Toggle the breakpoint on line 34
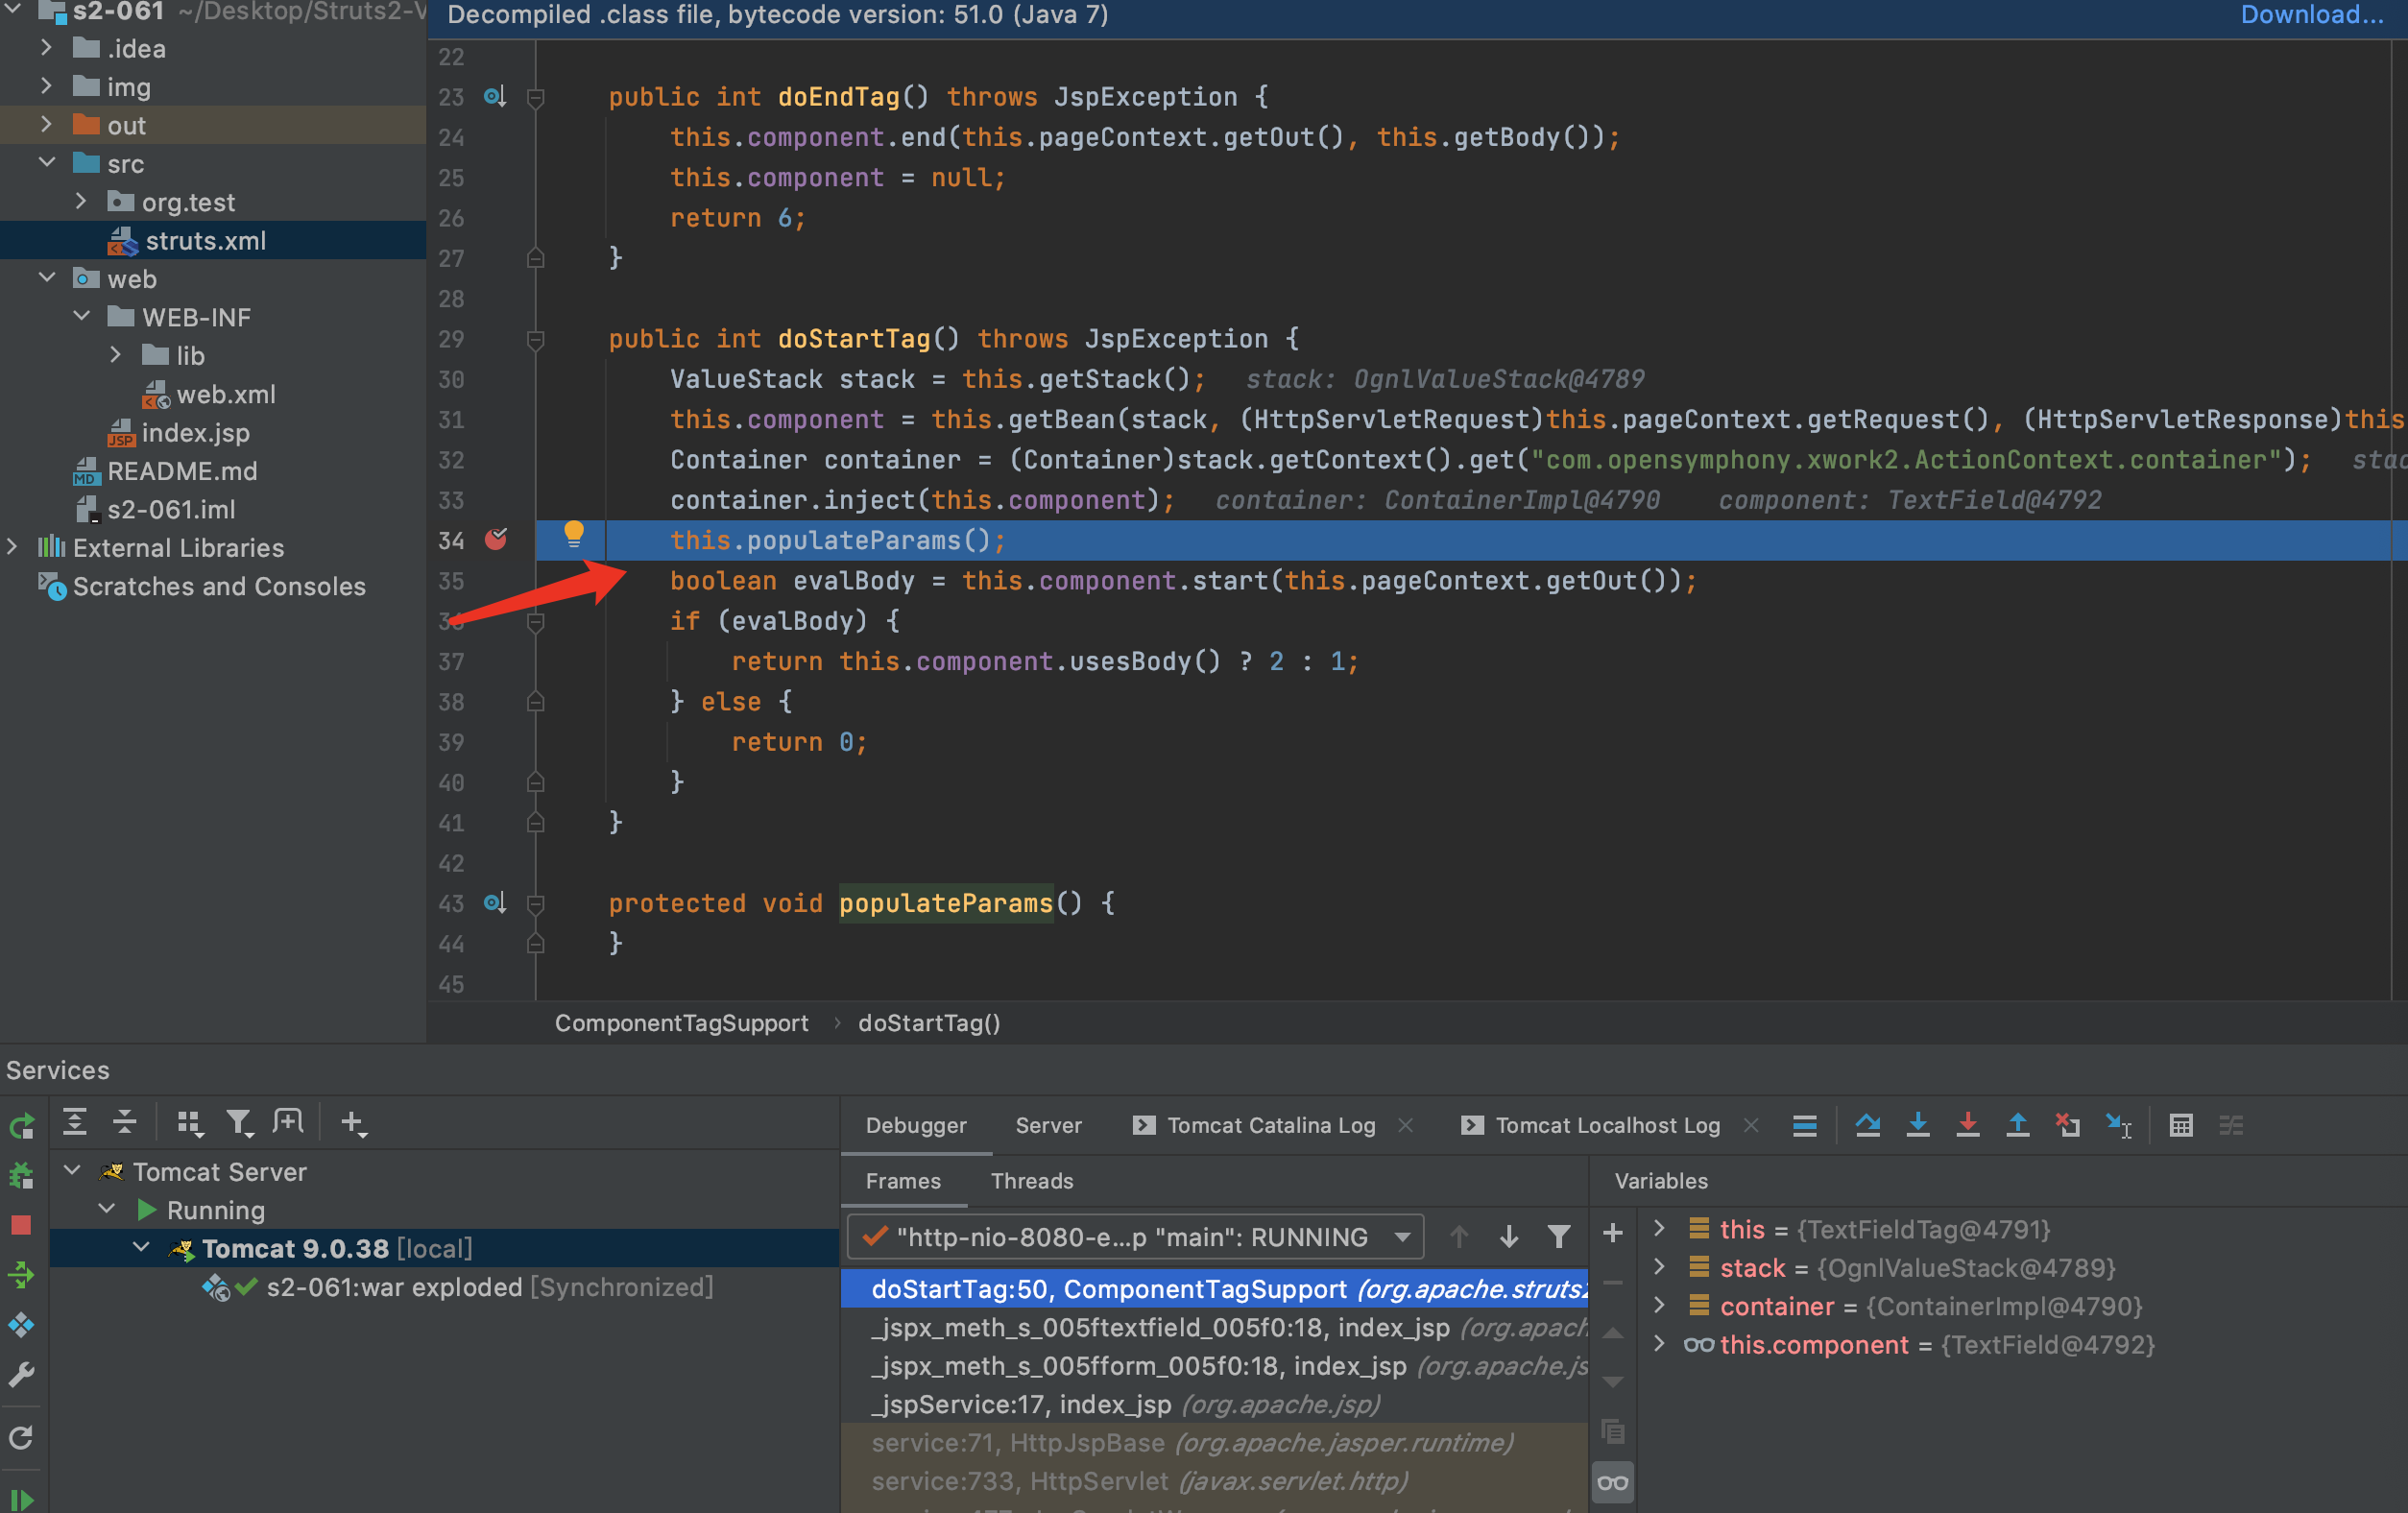Screen dimensions: 2408x1513 pos(496,539)
